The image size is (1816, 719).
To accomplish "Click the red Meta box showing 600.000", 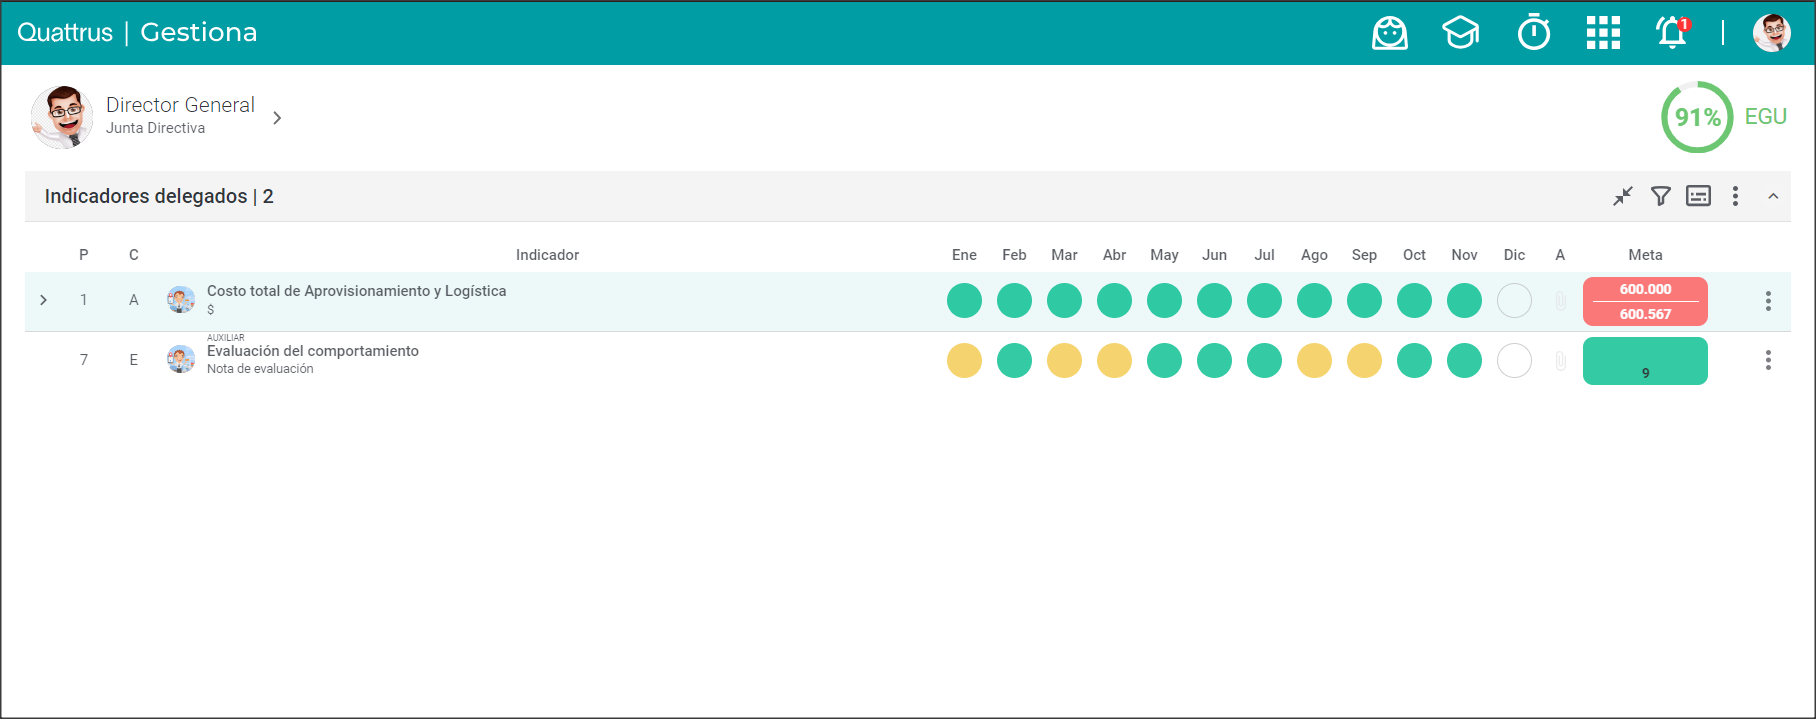I will tap(1645, 301).
